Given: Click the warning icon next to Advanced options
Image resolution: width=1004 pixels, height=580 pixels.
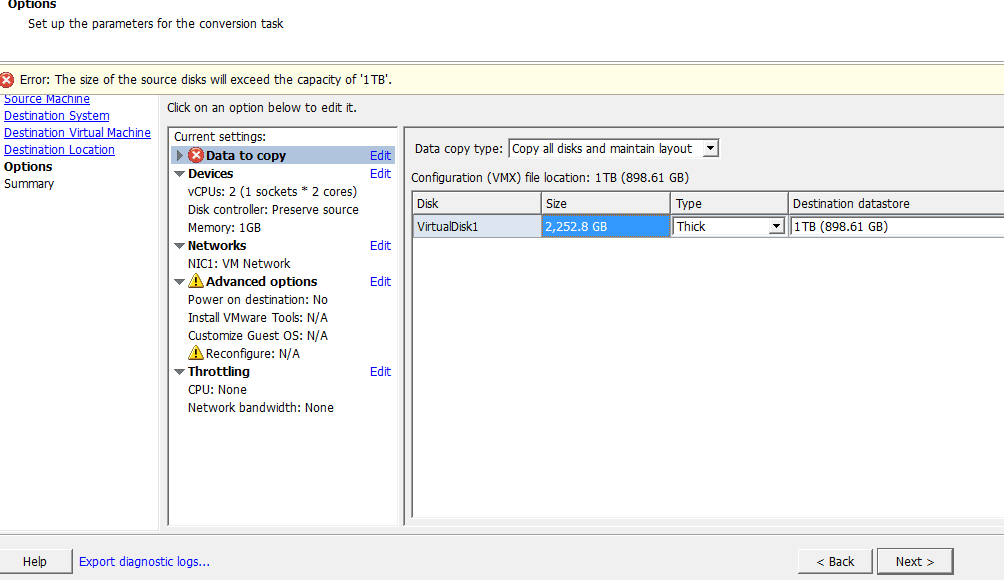Looking at the screenshot, I should click(x=196, y=281).
